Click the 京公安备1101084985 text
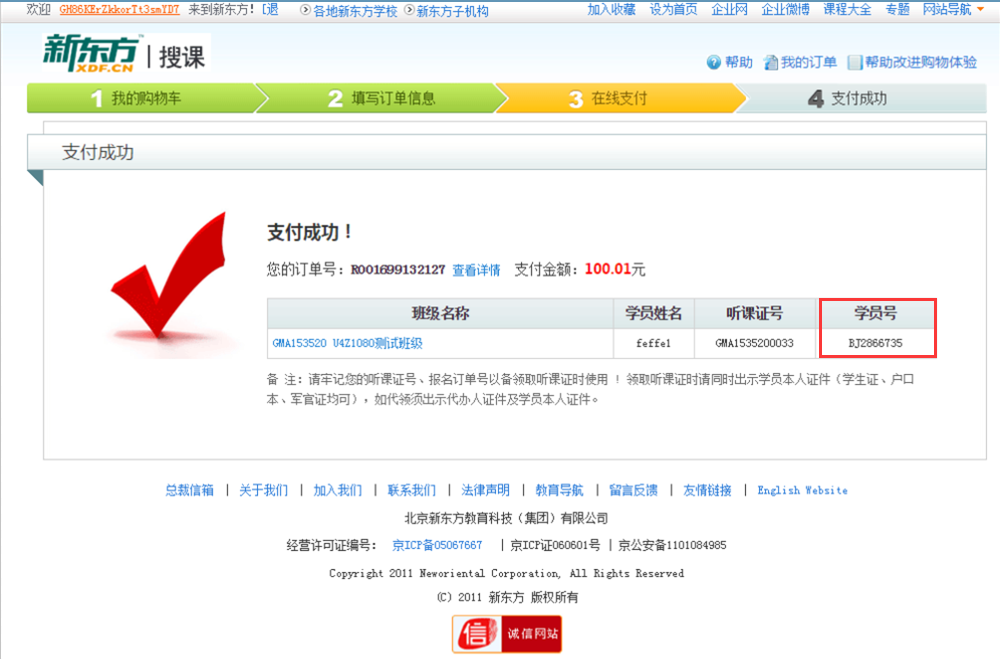 [672, 545]
